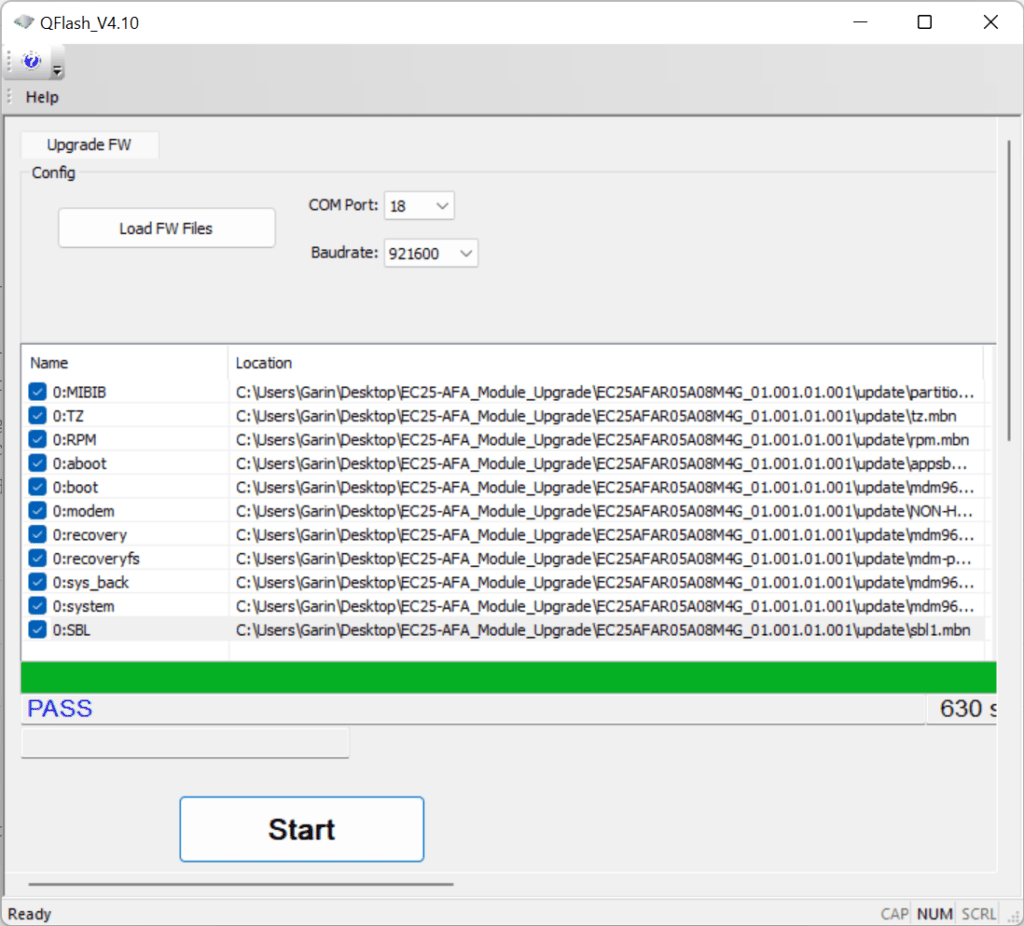
Task: Click Load FW Files
Action: (x=166, y=227)
